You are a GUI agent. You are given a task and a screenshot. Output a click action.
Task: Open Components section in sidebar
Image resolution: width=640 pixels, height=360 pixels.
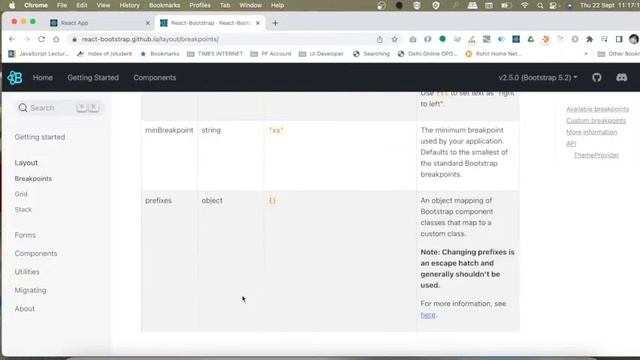click(x=36, y=253)
